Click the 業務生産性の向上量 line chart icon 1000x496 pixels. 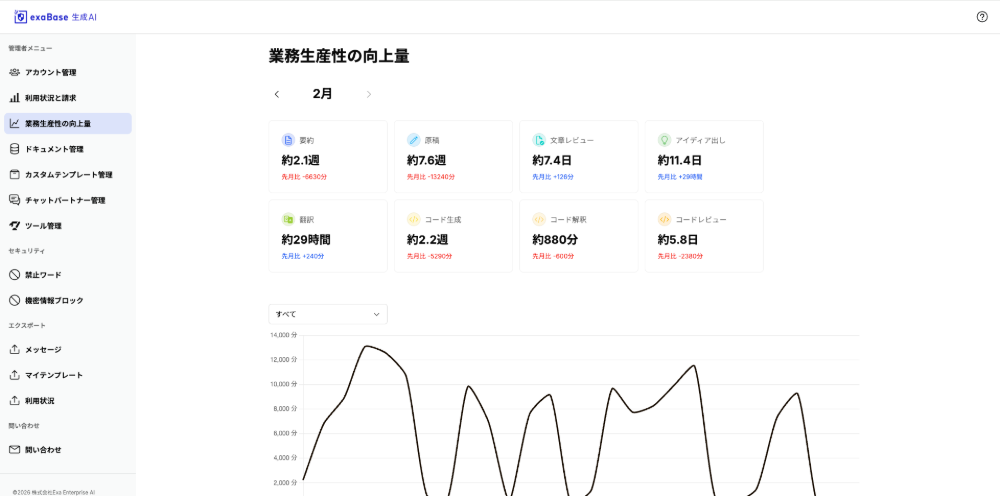[15, 124]
